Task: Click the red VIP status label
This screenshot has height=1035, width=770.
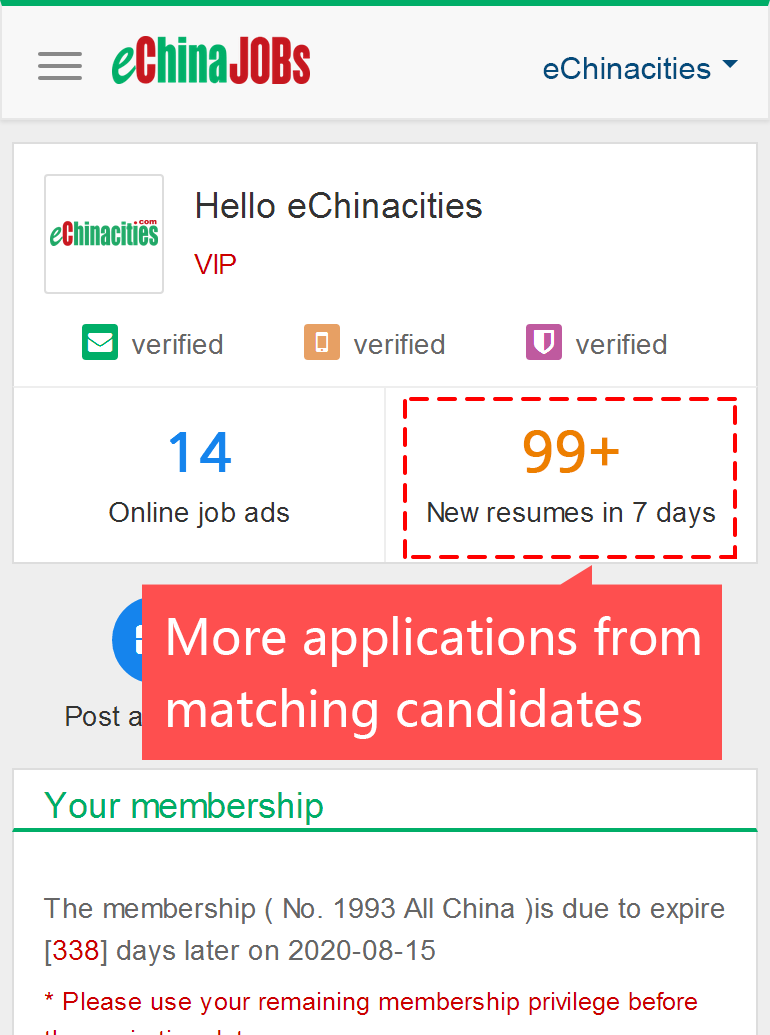Action: coord(215,265)
